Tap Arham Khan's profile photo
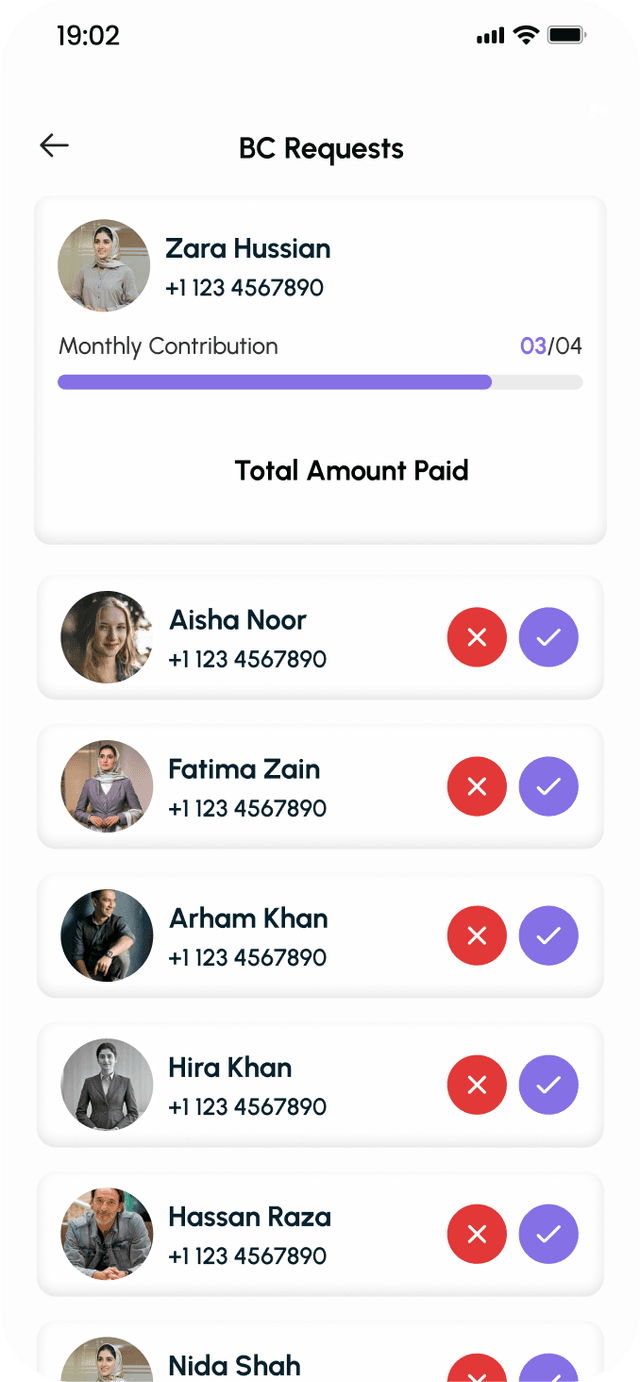 (107, 936)
